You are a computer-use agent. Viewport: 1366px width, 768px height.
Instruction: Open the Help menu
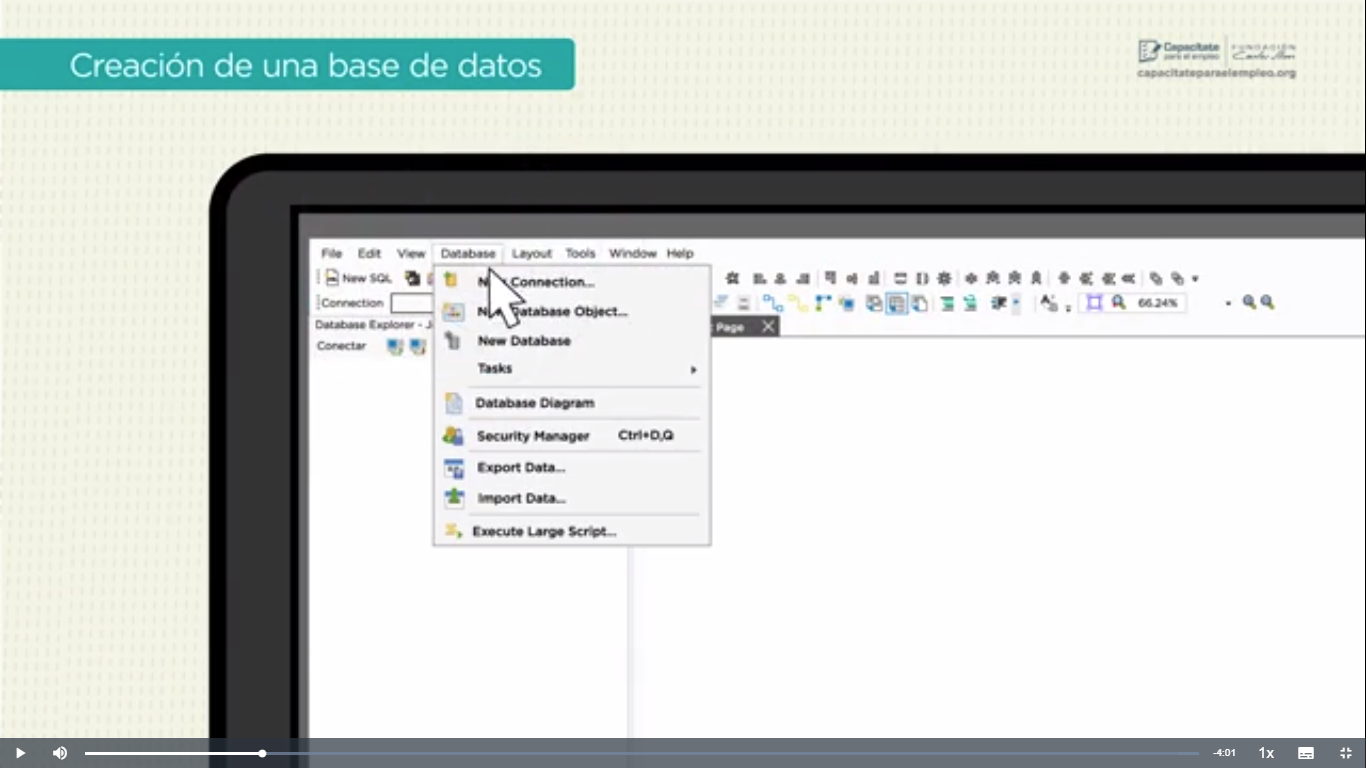click(680, 254)
